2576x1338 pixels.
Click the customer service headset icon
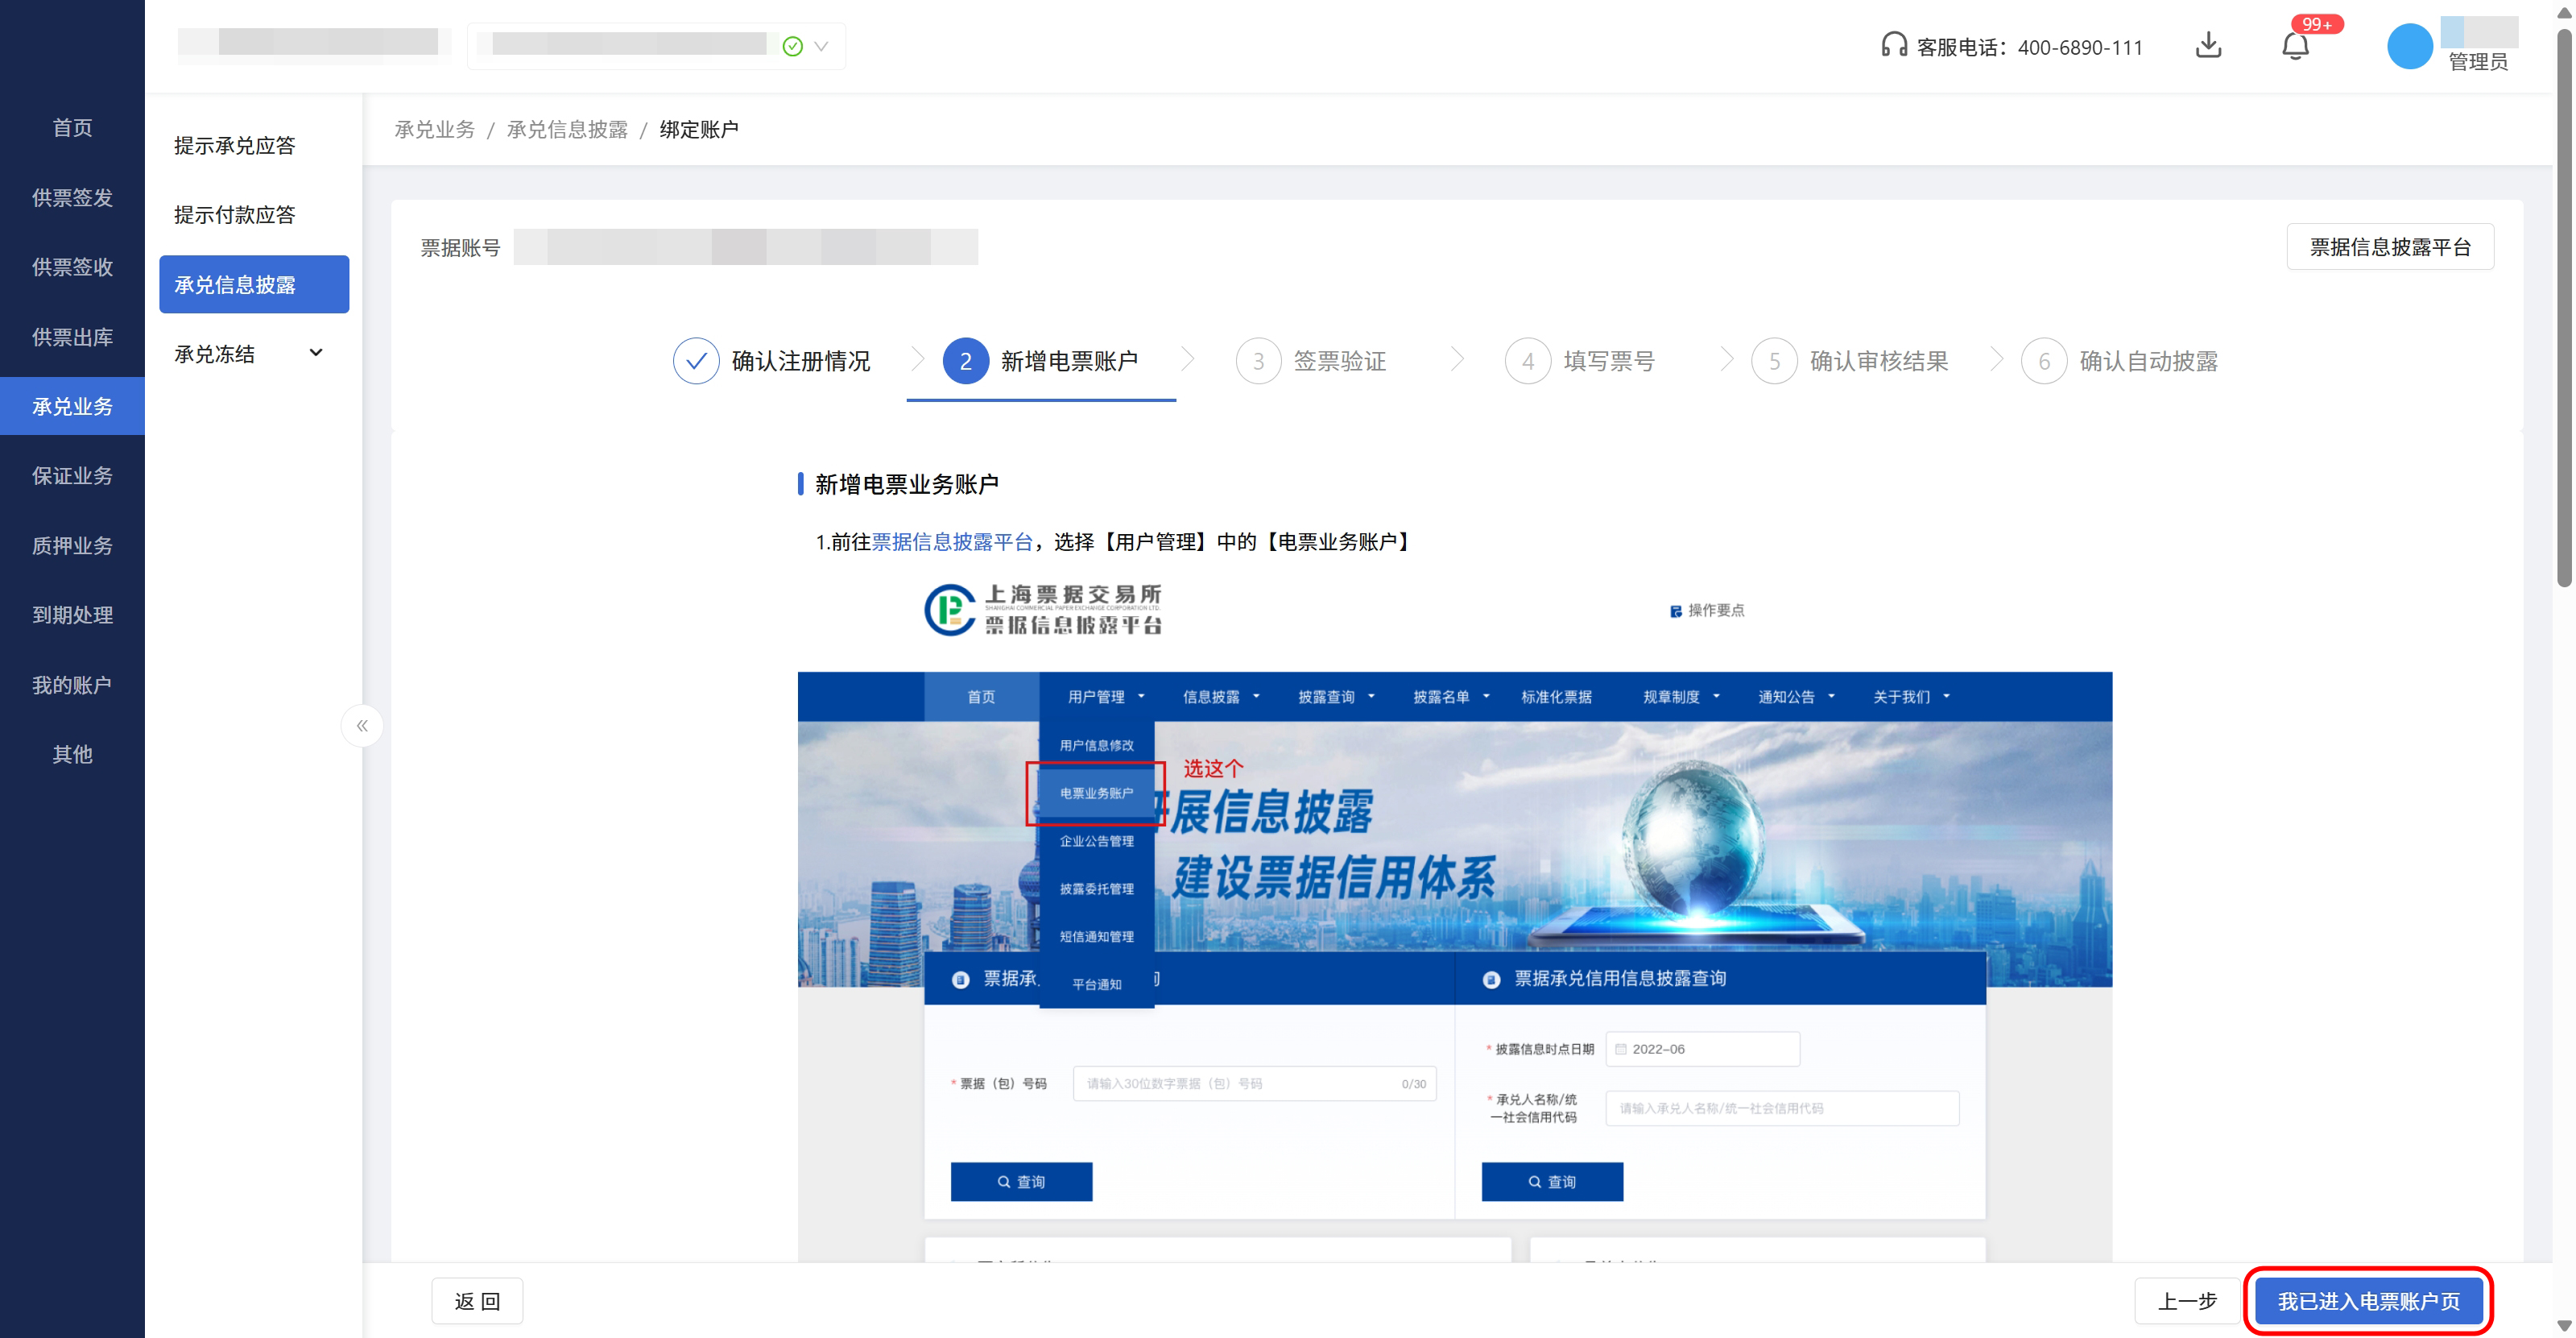pyautogui.click(x=1894, y=45)
